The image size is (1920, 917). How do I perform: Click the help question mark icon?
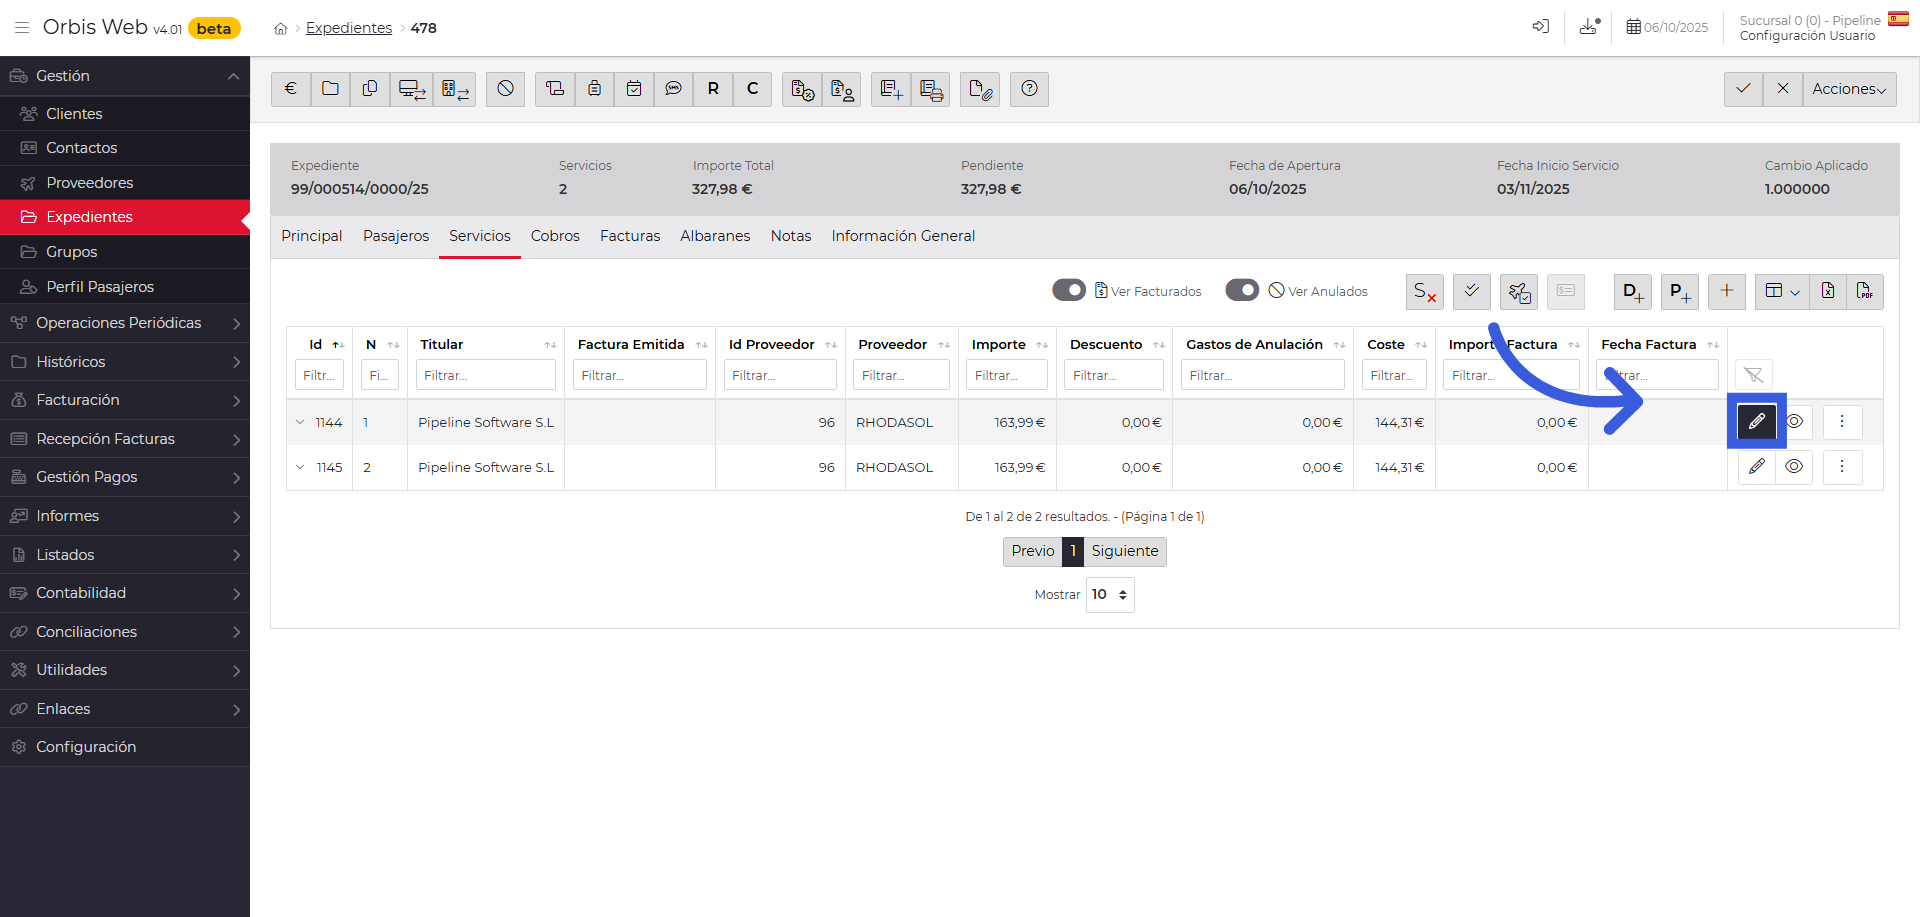click(1029, 89)
